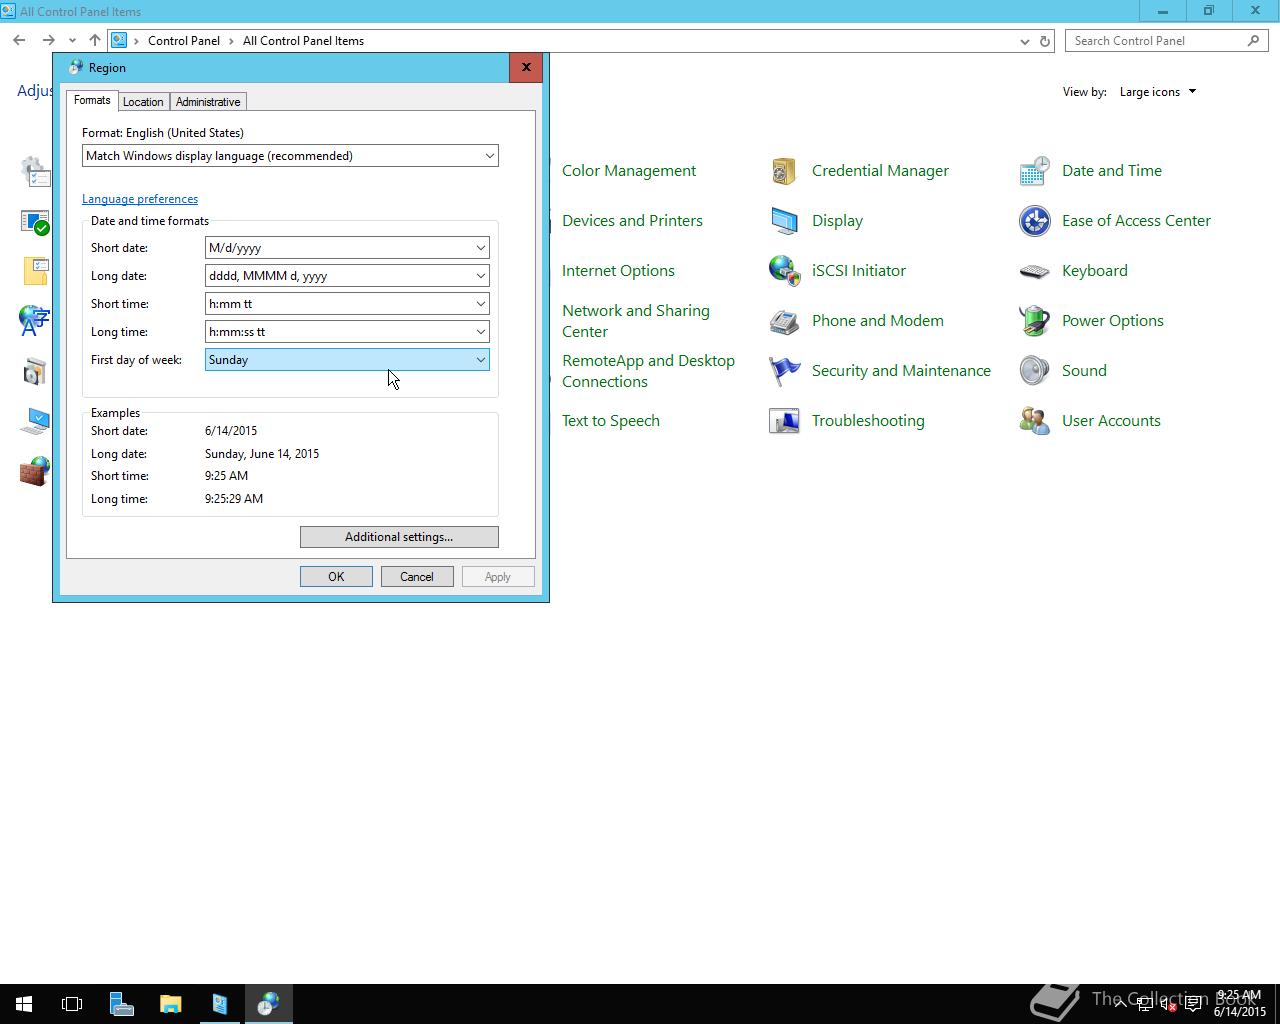Open the View by Large icons dropdown
The width and height of the screenshot is (1280, 1024).
[1157, 92]
